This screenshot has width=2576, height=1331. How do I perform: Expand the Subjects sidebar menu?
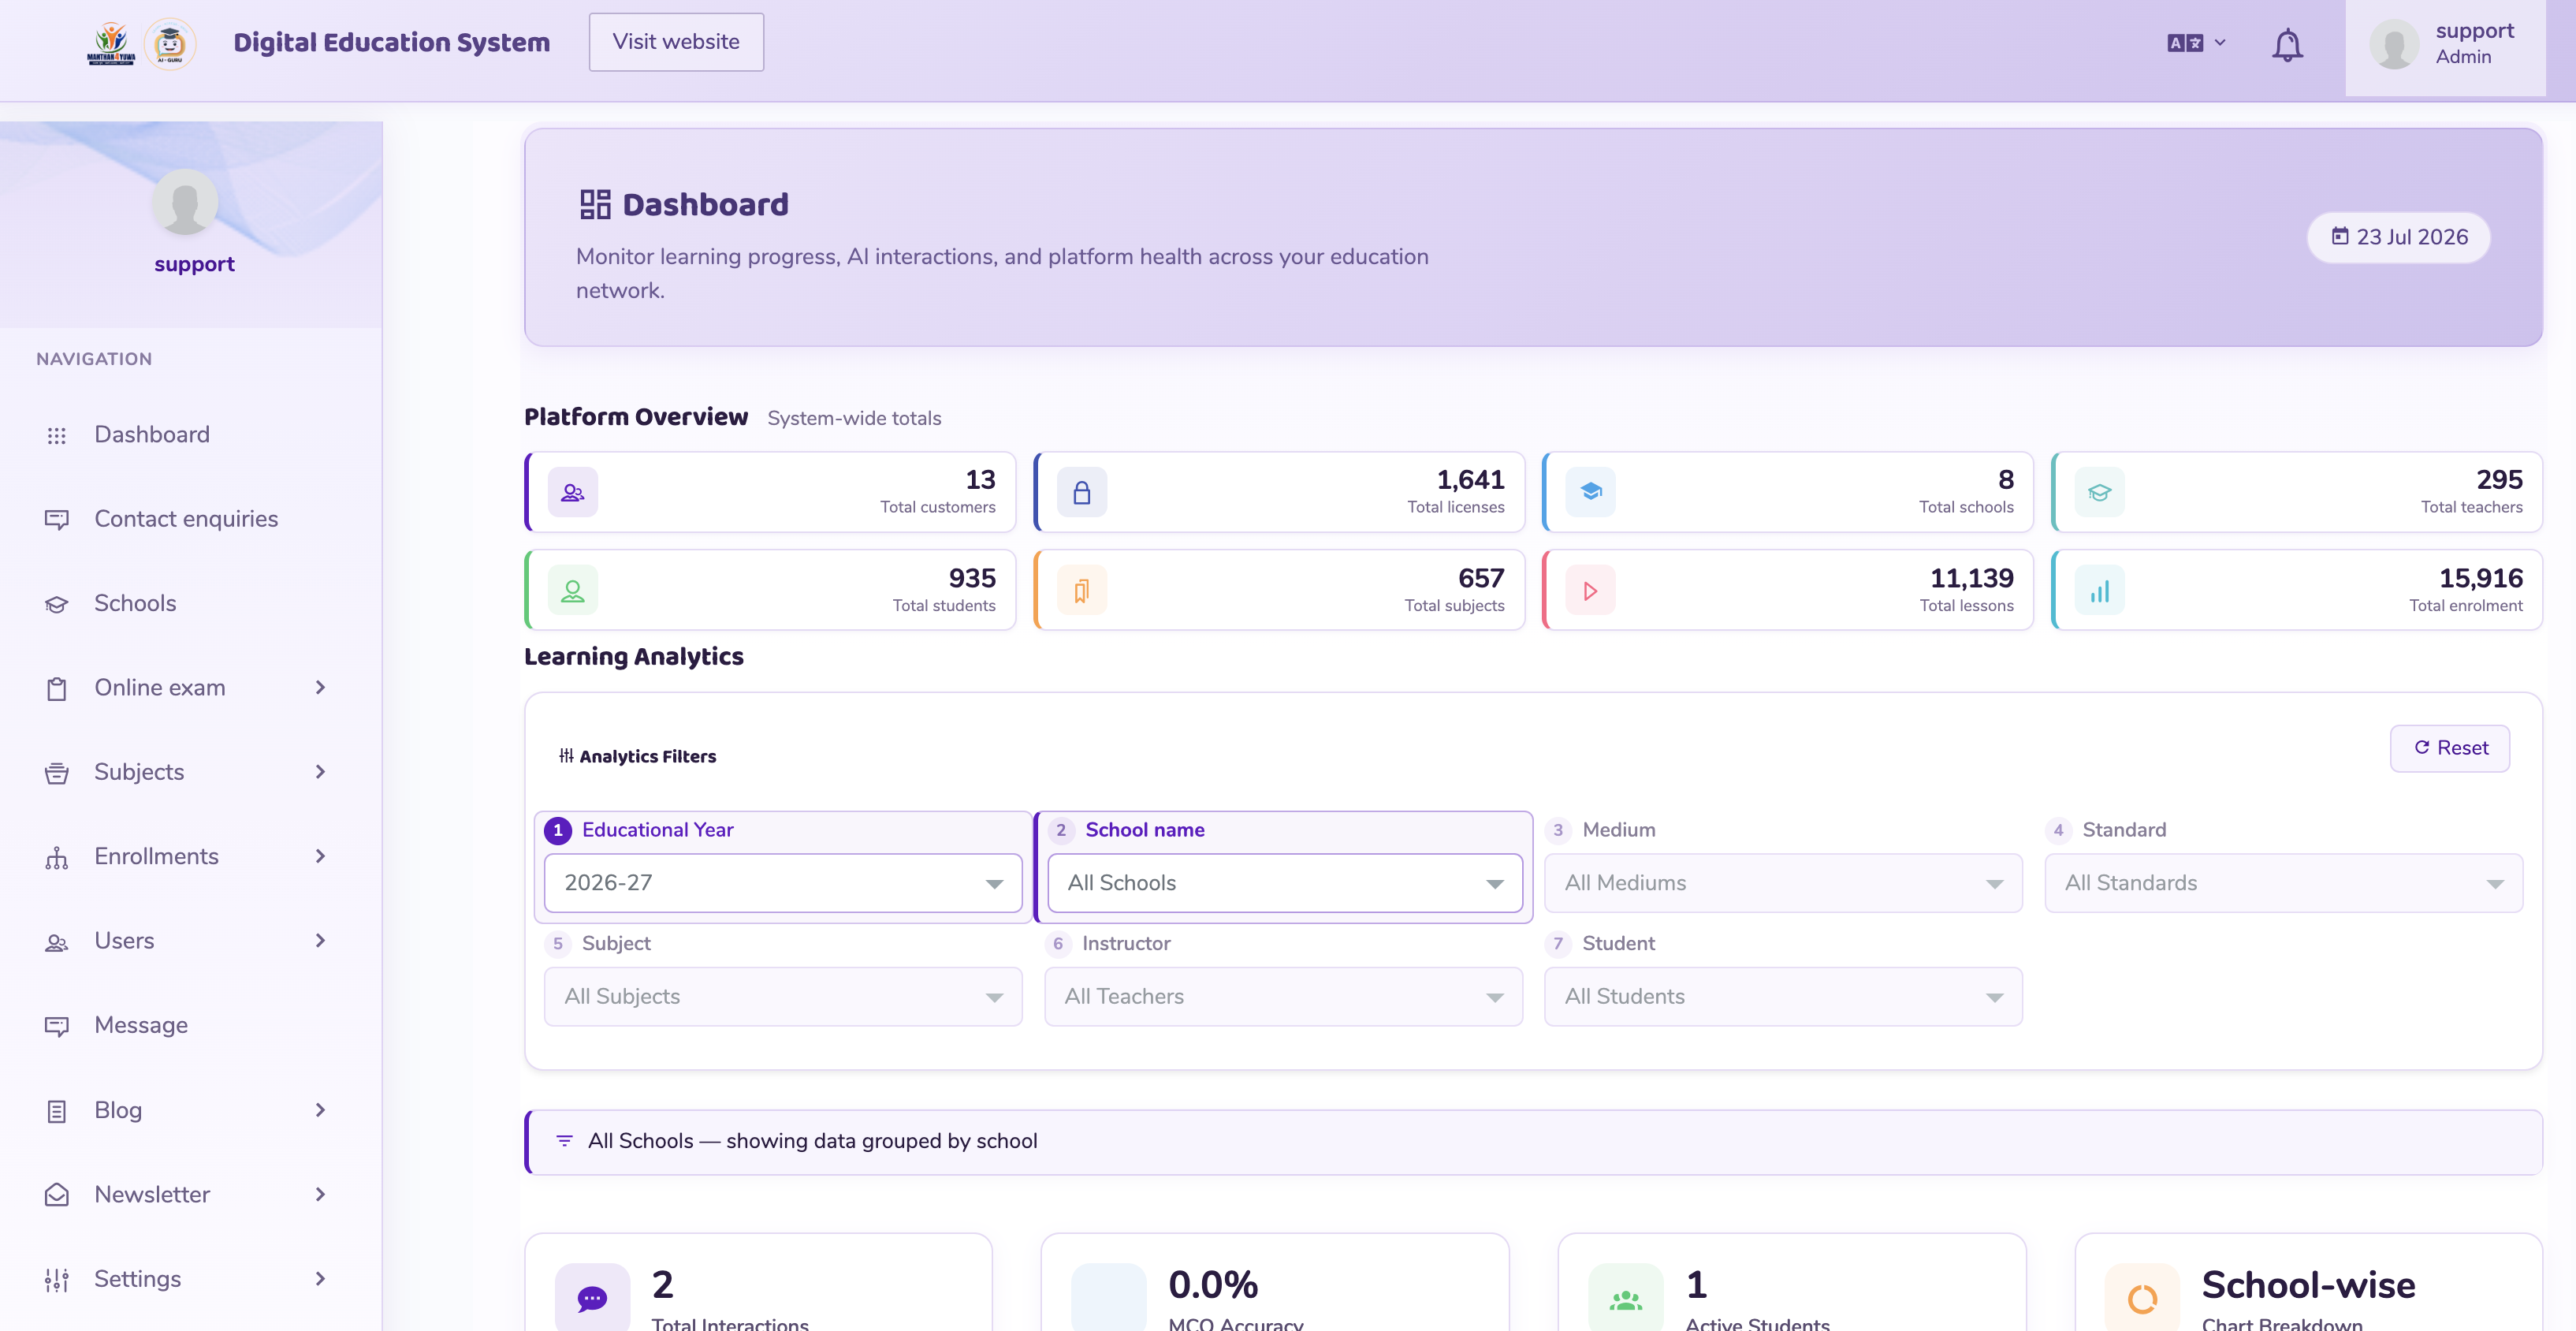tap(190, 772)
